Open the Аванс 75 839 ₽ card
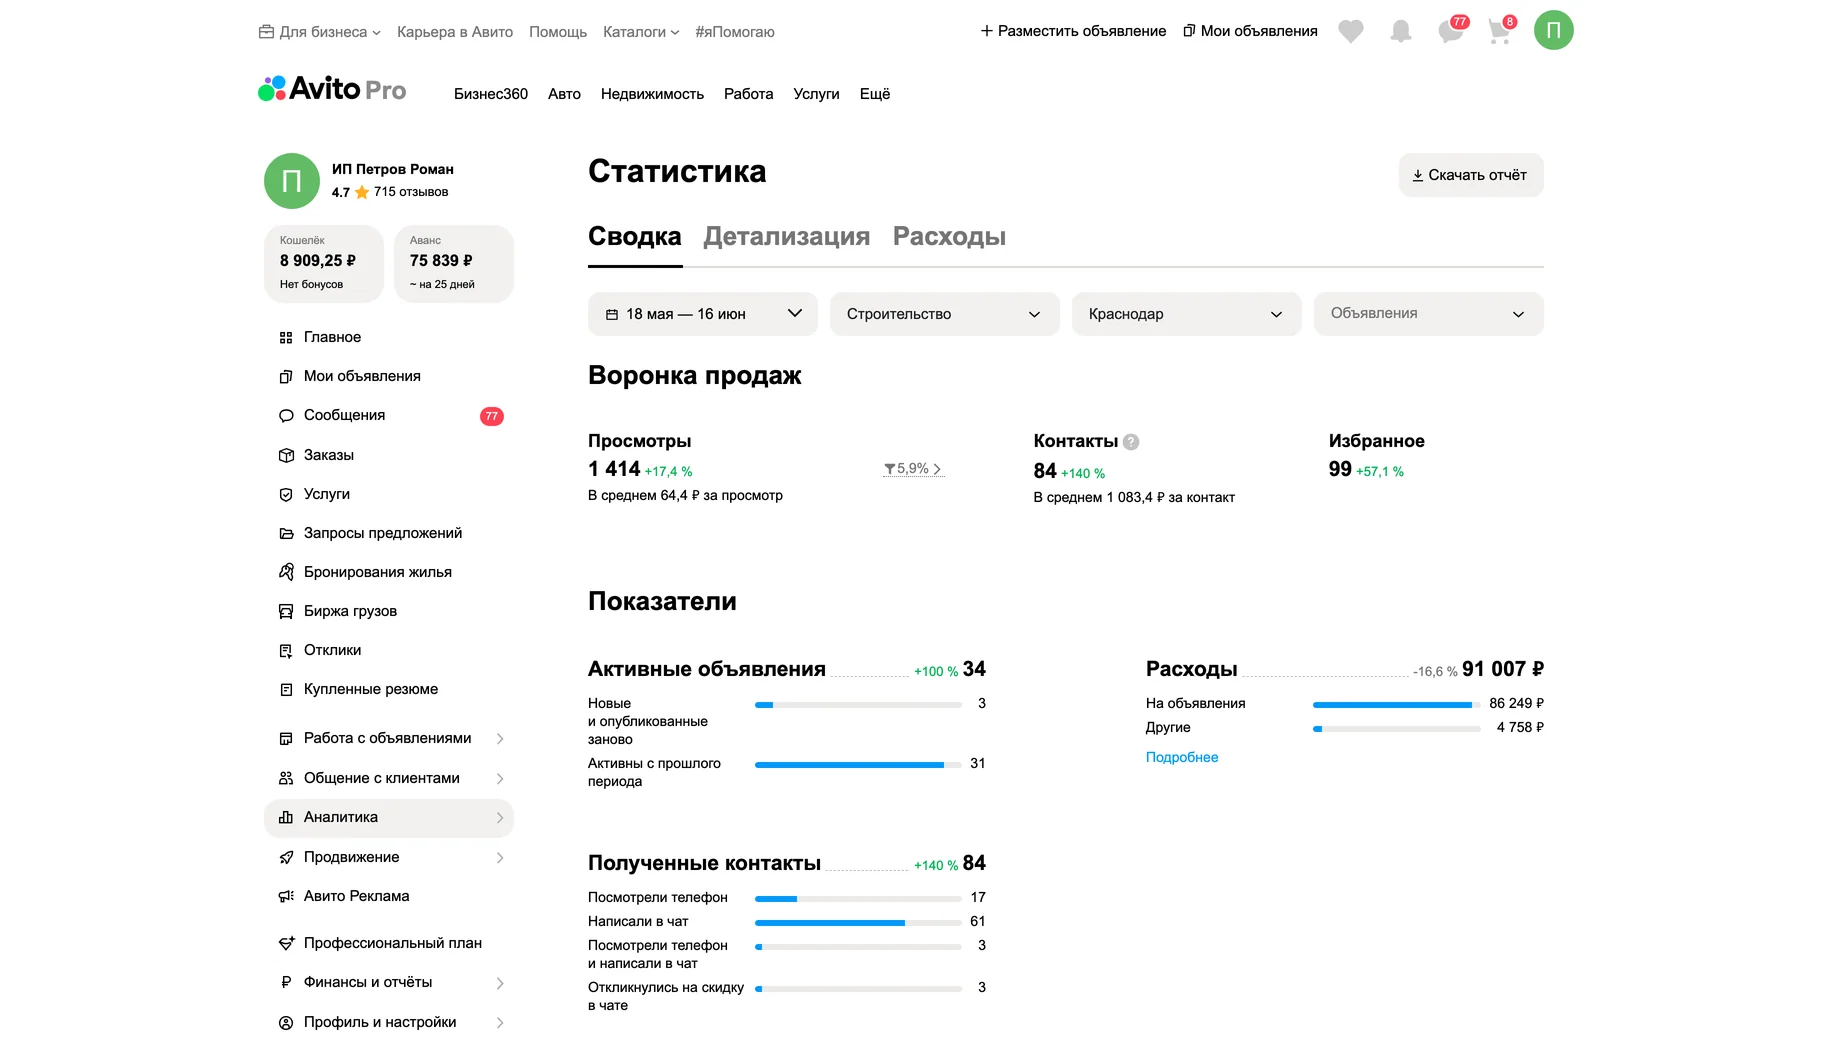Image resolution: width=1832 pixels, height=1040 pixels. point(454,263)
